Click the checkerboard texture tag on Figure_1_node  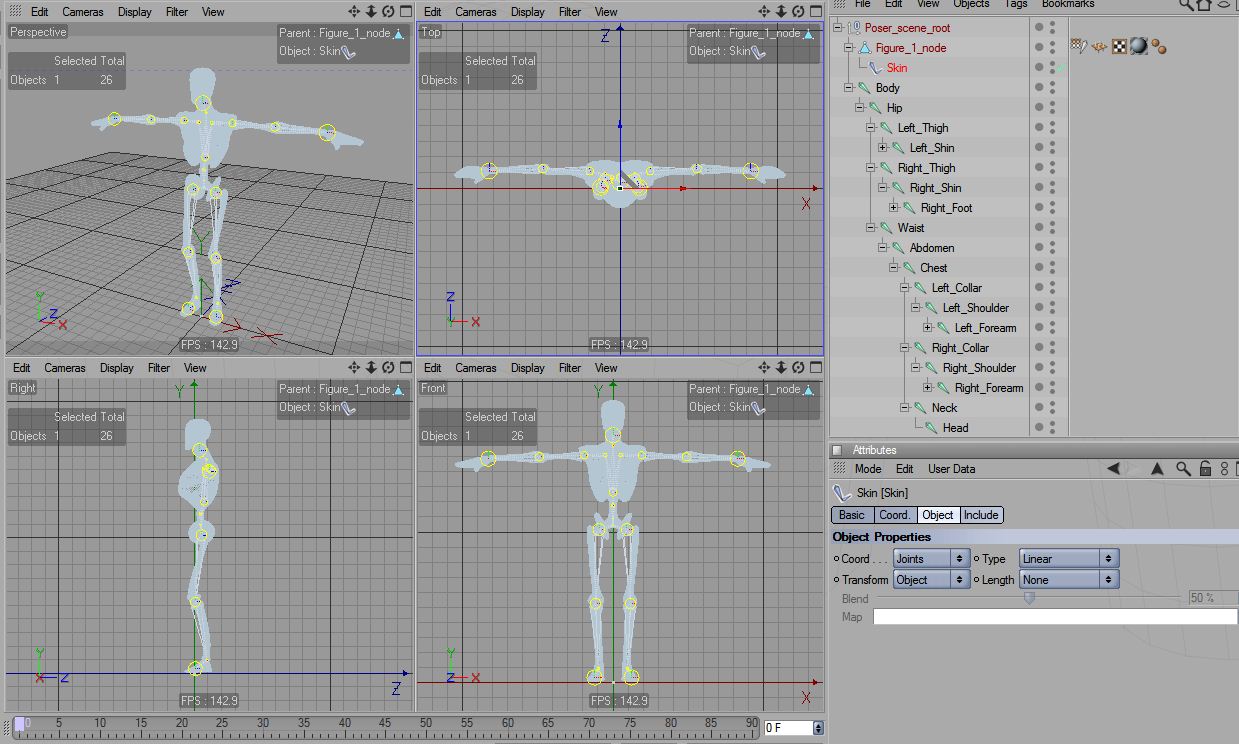click(x=1119, y=46)
